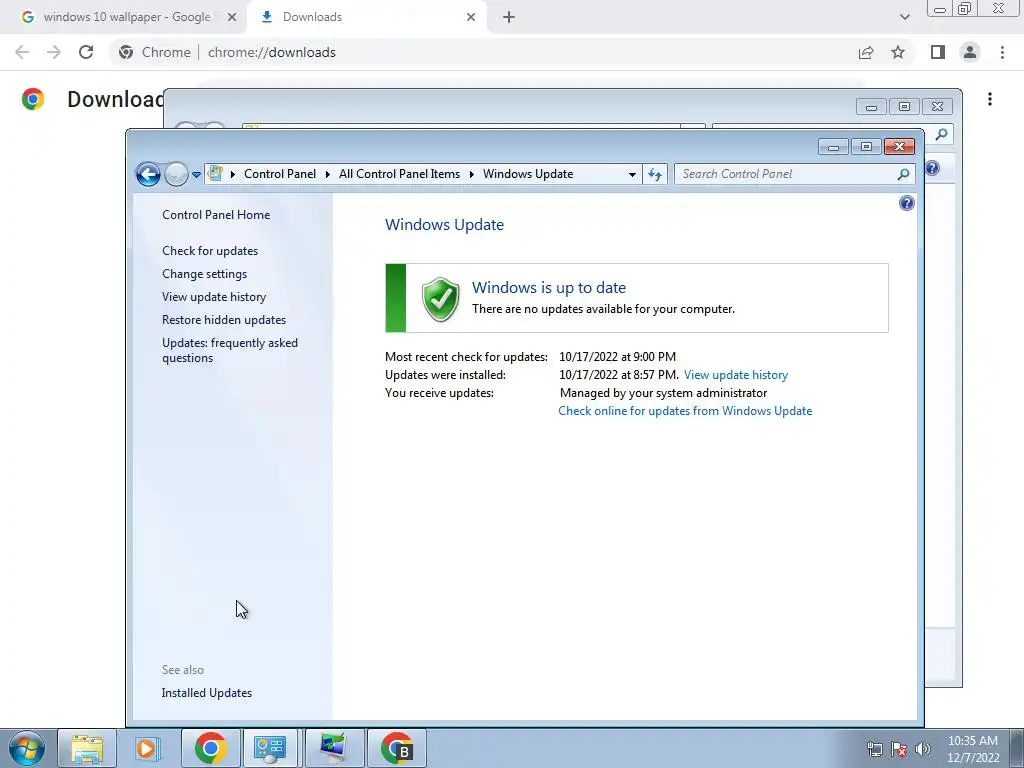Click Chrome forward navigation arrow
The image size is (1024, 768).
54,52
